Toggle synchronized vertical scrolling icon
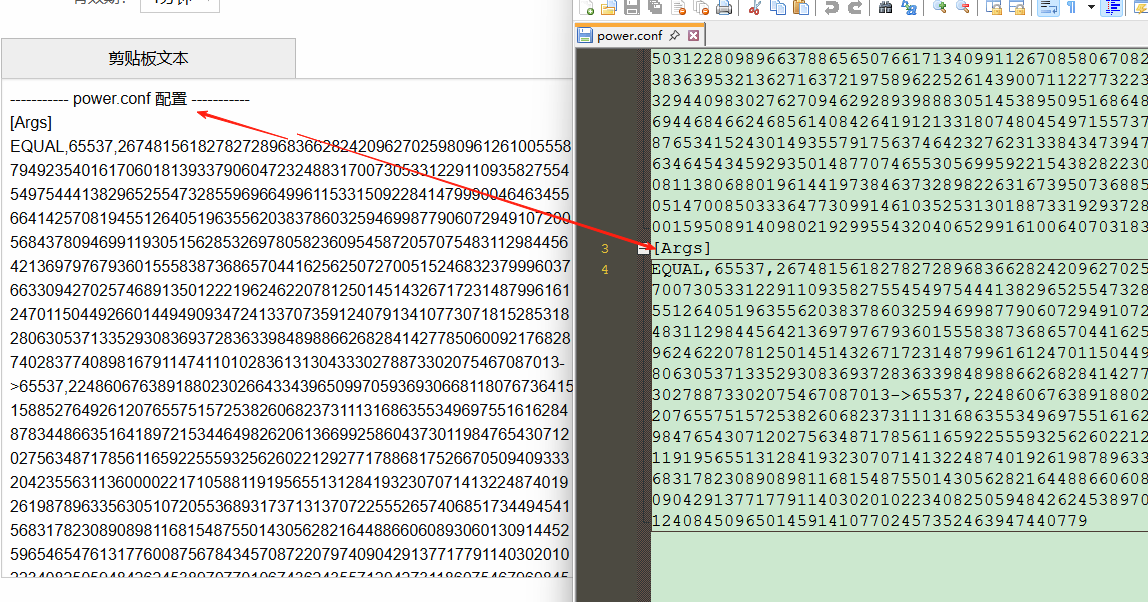This screenshot has height=602, width=1148. (994, 7)
